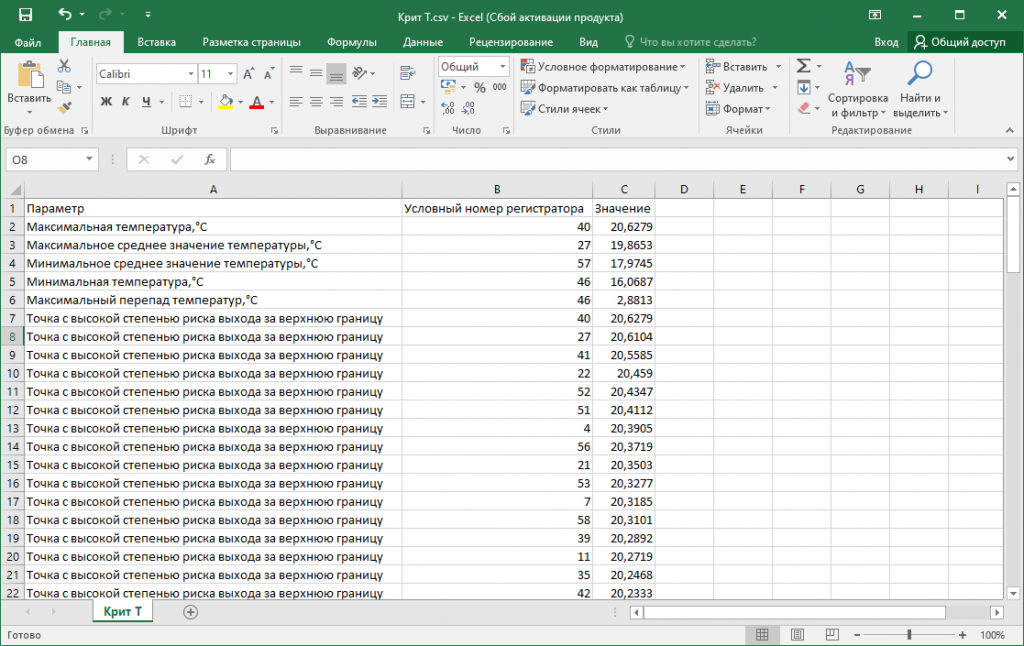This screenshot has height=646, width=1024.
Task: Align text to middle of cell
Action: click(x=316, y=73)
